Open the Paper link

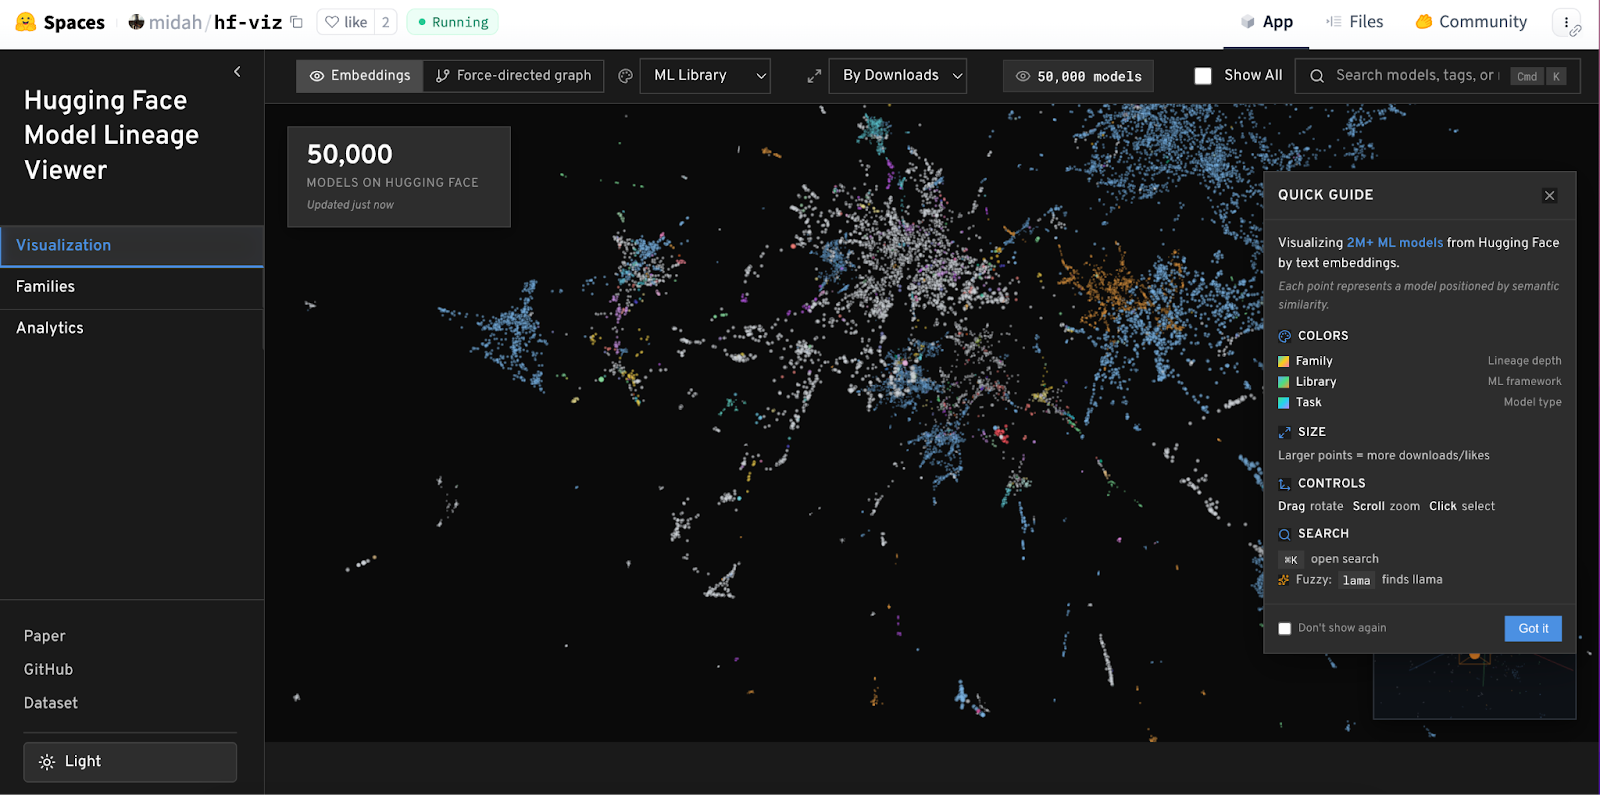[45, 636]
